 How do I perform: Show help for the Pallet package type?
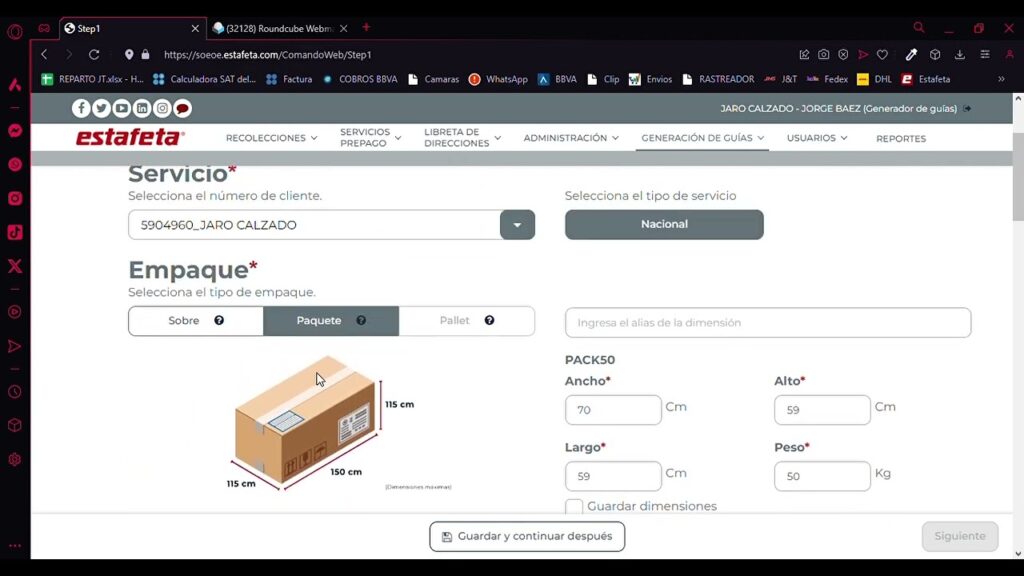[x=489, y=321]
